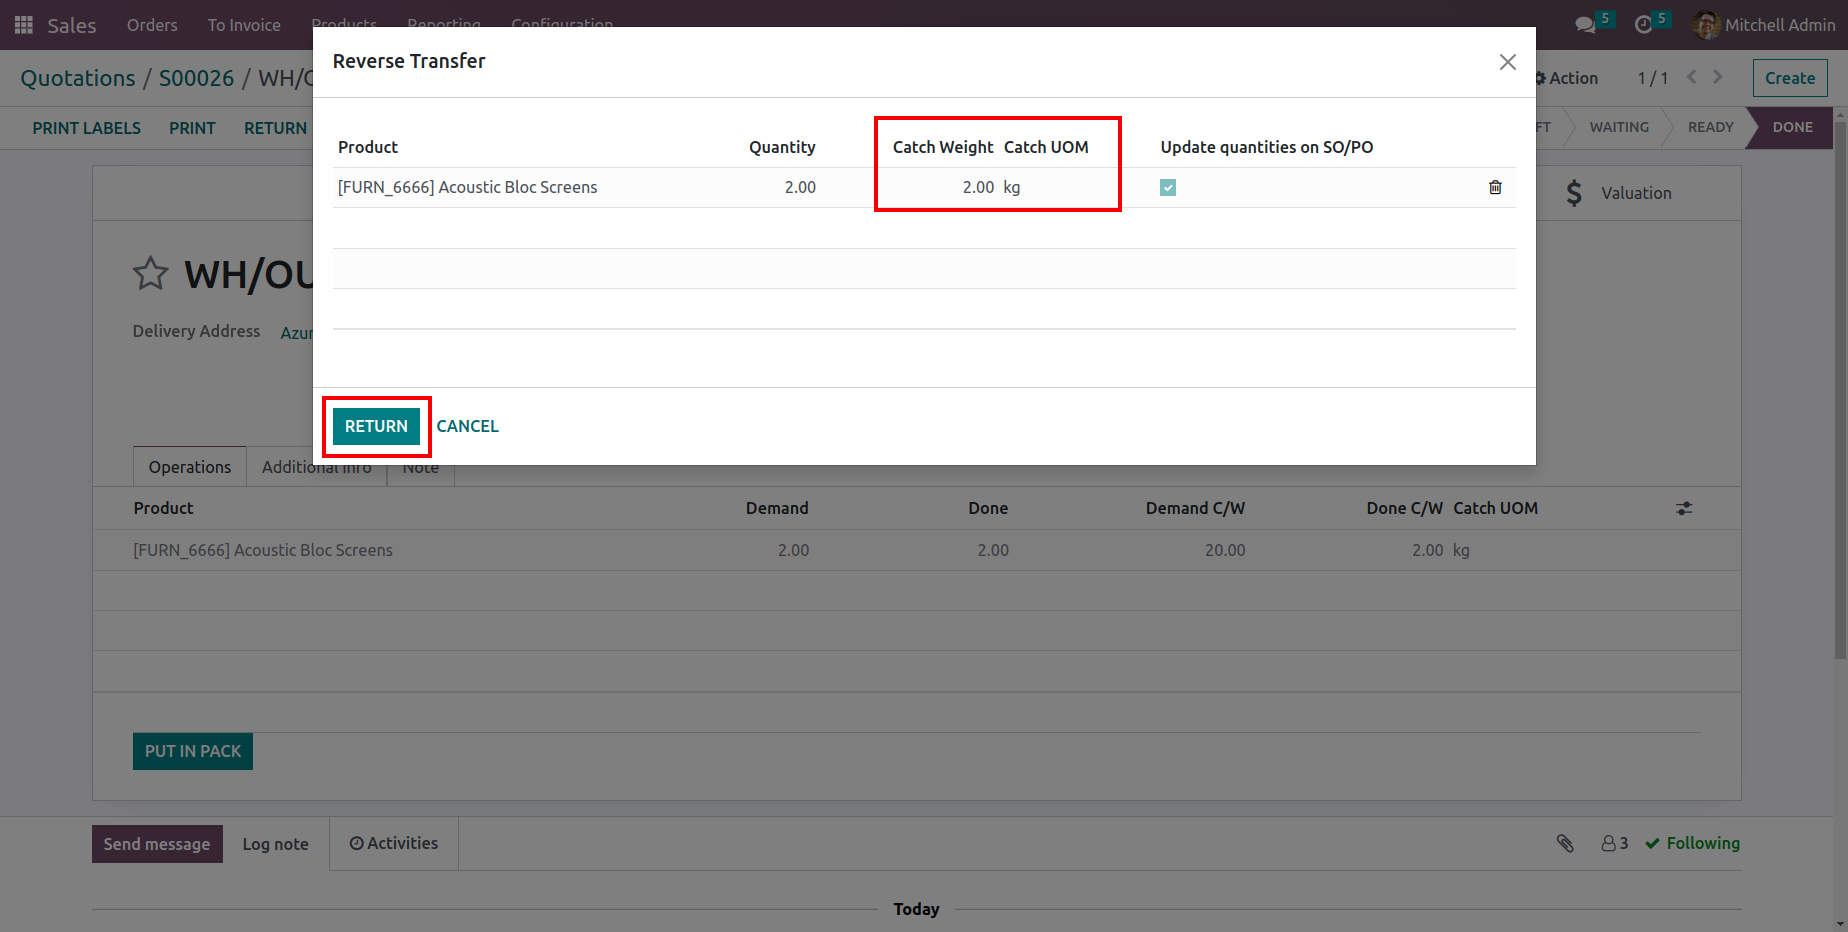Open the apps grid menu icon

24,24
